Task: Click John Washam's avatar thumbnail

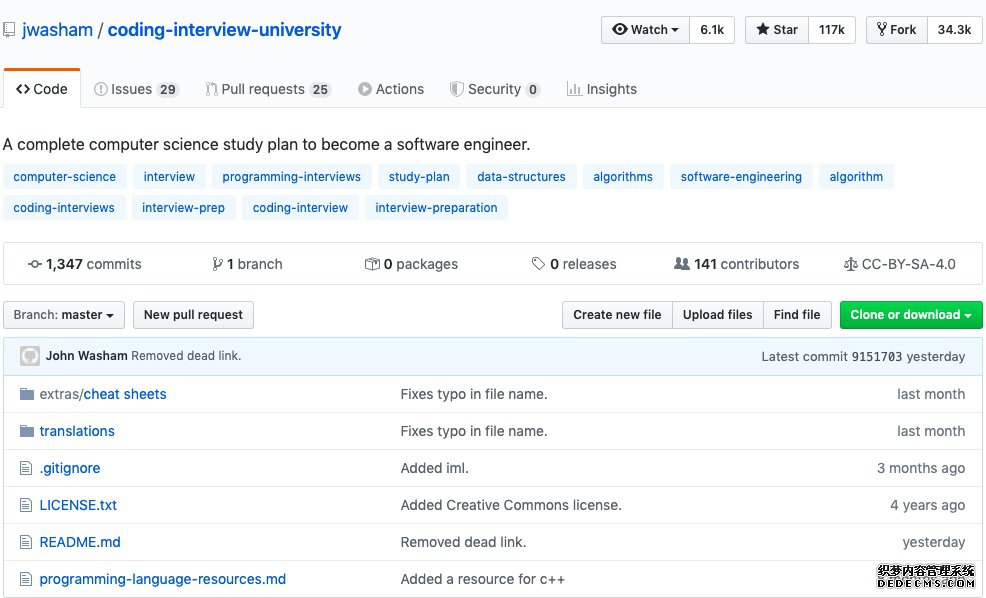Action: tap(30, 356)
